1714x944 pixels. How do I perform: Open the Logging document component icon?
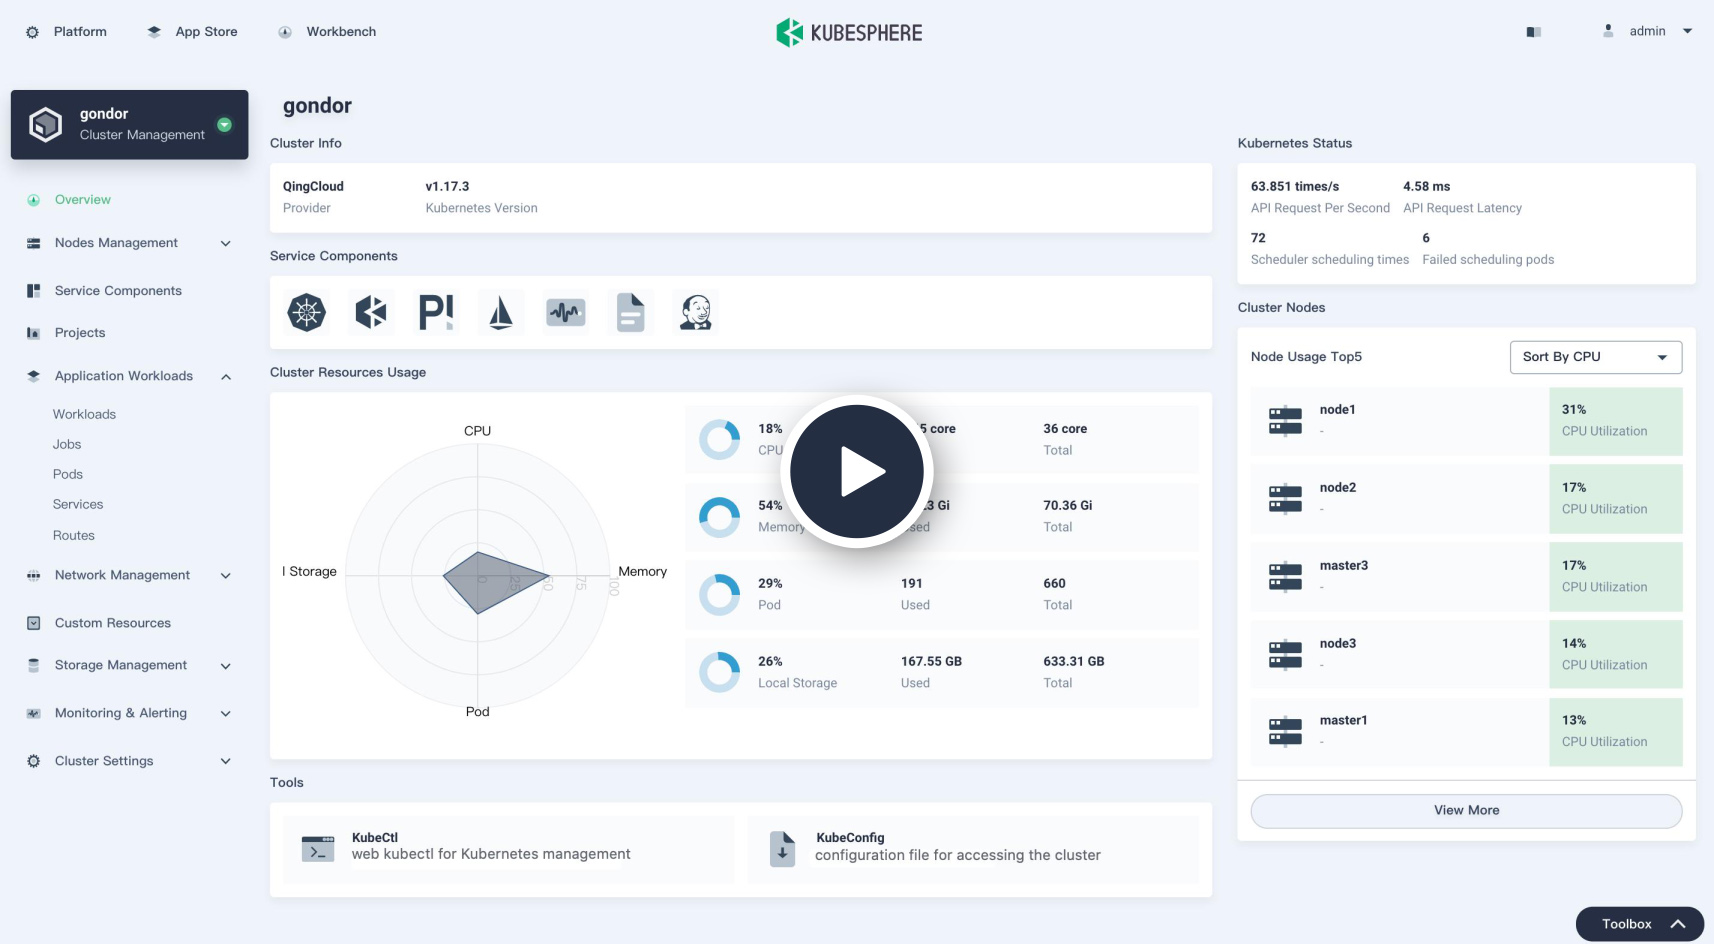pos(631,313)
